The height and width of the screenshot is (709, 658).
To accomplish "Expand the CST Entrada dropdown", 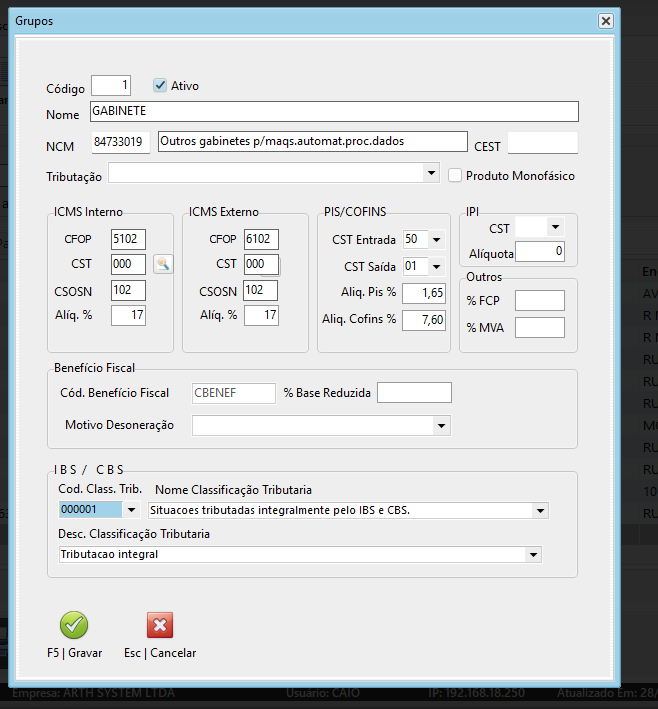I will coord(437,239).
